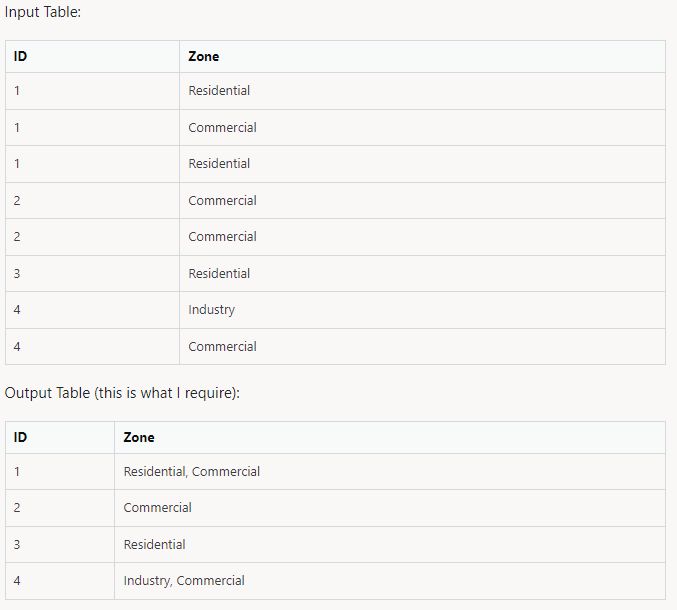
Task: Click the "Input Table:" heading text
Action: click(42, 12)
